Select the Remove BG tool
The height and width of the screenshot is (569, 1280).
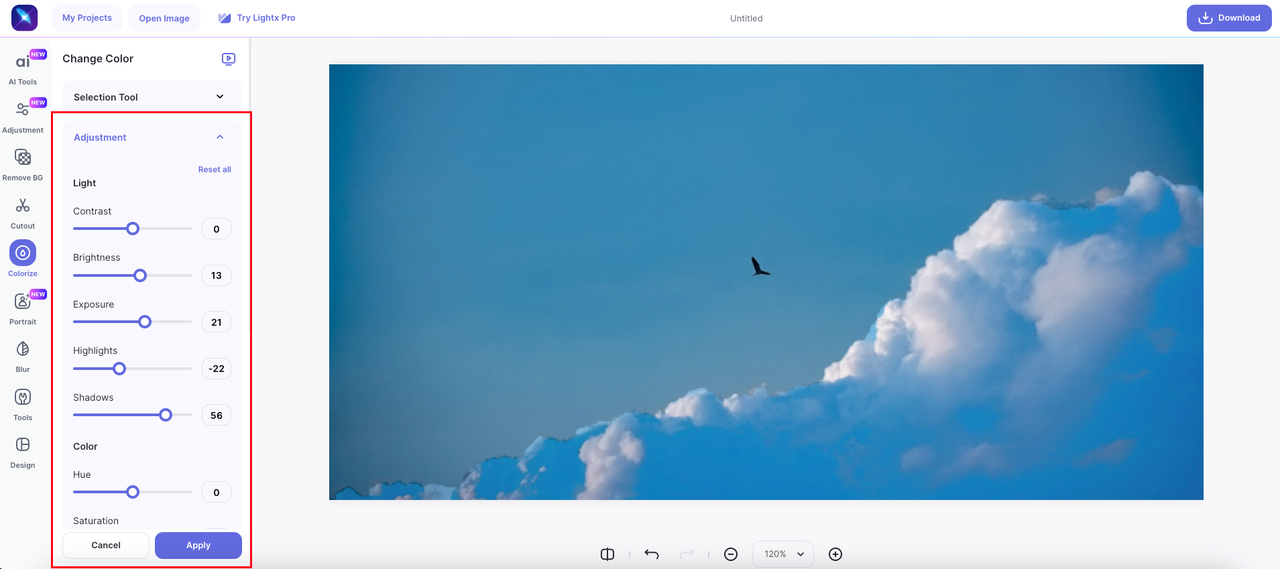point(23,164)
